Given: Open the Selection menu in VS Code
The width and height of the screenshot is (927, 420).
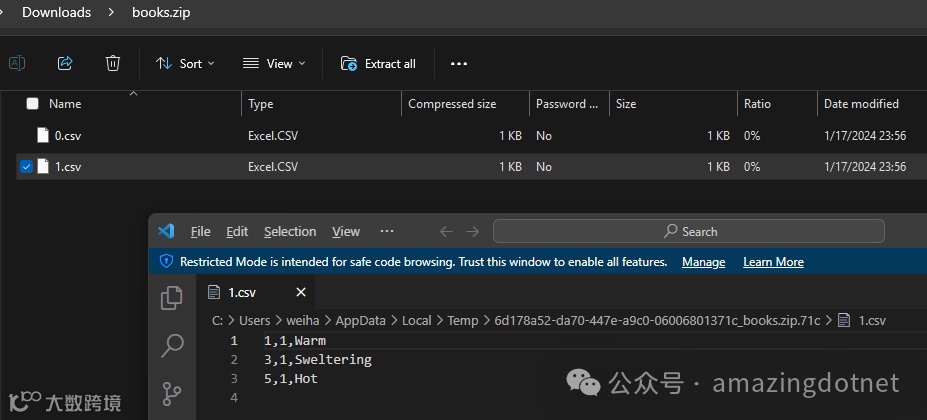Looking at the screenshot, I should point(290,231).
